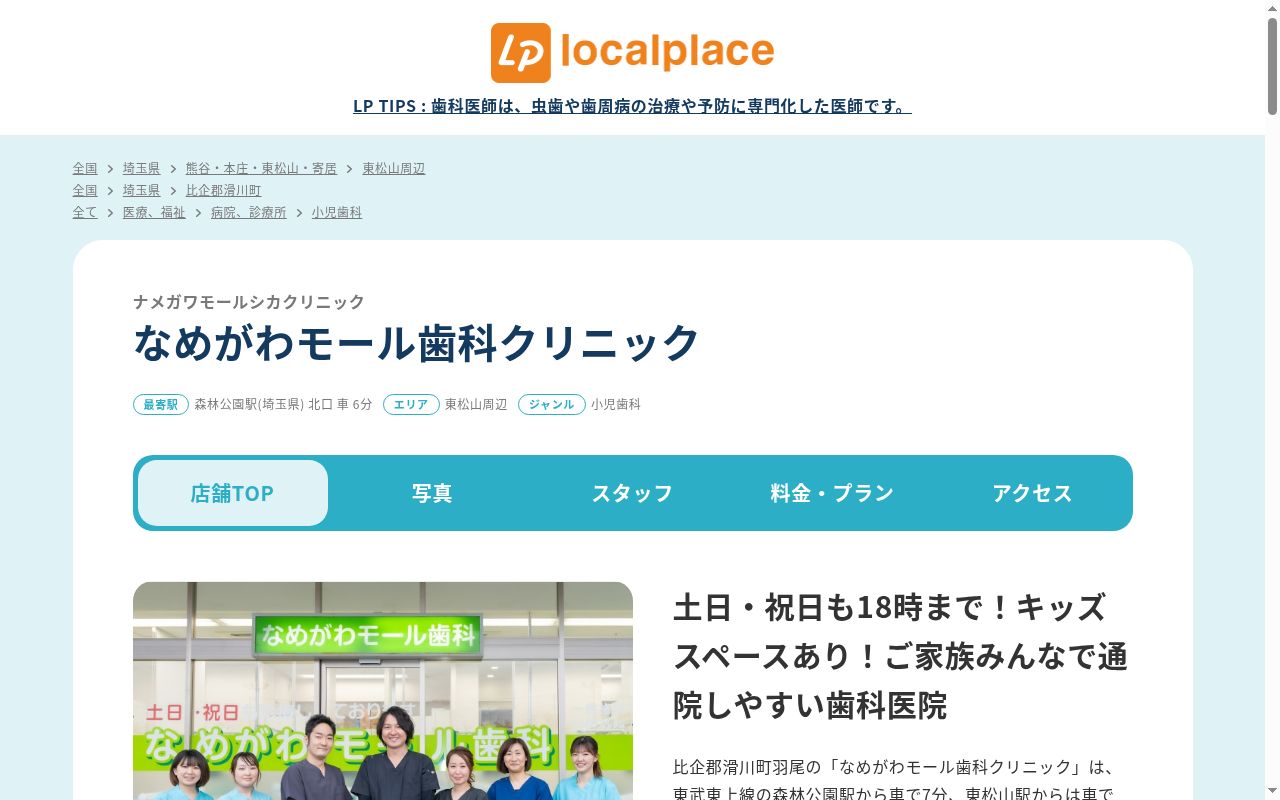The height and width of the screenshot is (800, 1280).
Task: Click the clinic title なめがわモール歯科クリニック
Action: tap(417, 343)
